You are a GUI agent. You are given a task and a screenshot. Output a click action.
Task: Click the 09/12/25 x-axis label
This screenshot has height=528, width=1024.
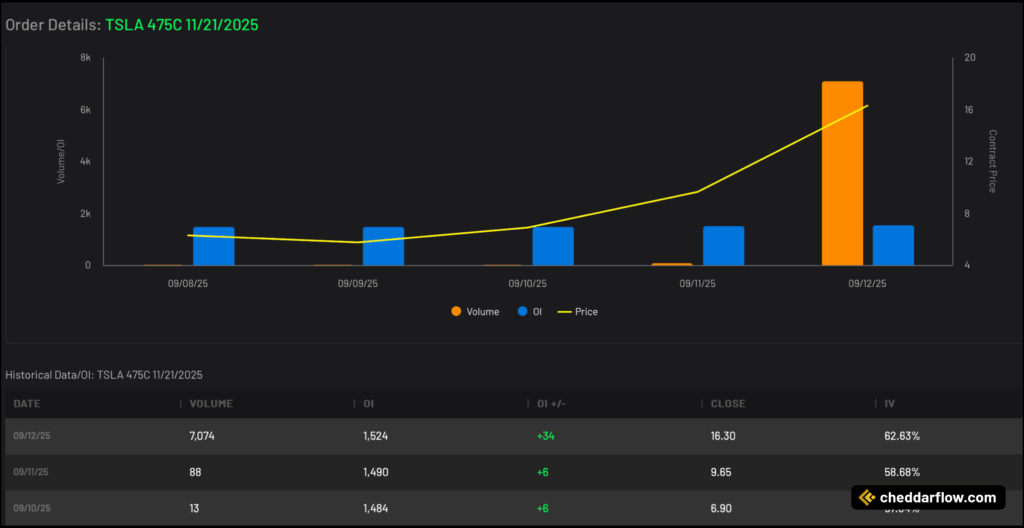[x=867, y=284]
